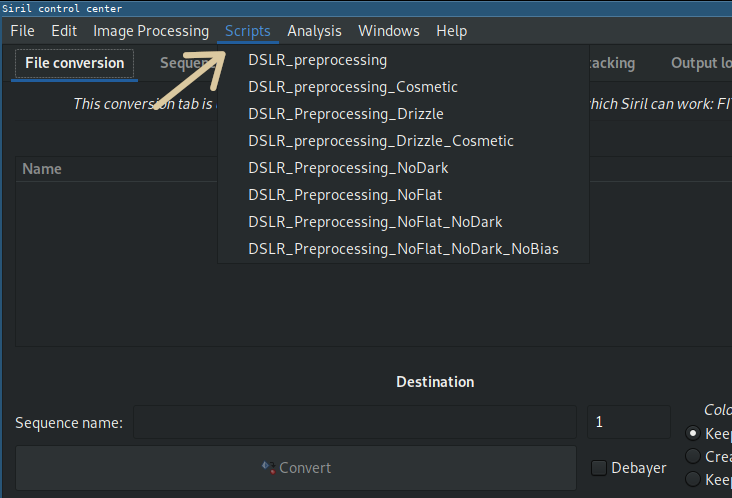Run DSLR_preprocessing_Drizzle_Cosmetic script
Image resolution: width=732 pixels, height=498 pixels.
403,141
